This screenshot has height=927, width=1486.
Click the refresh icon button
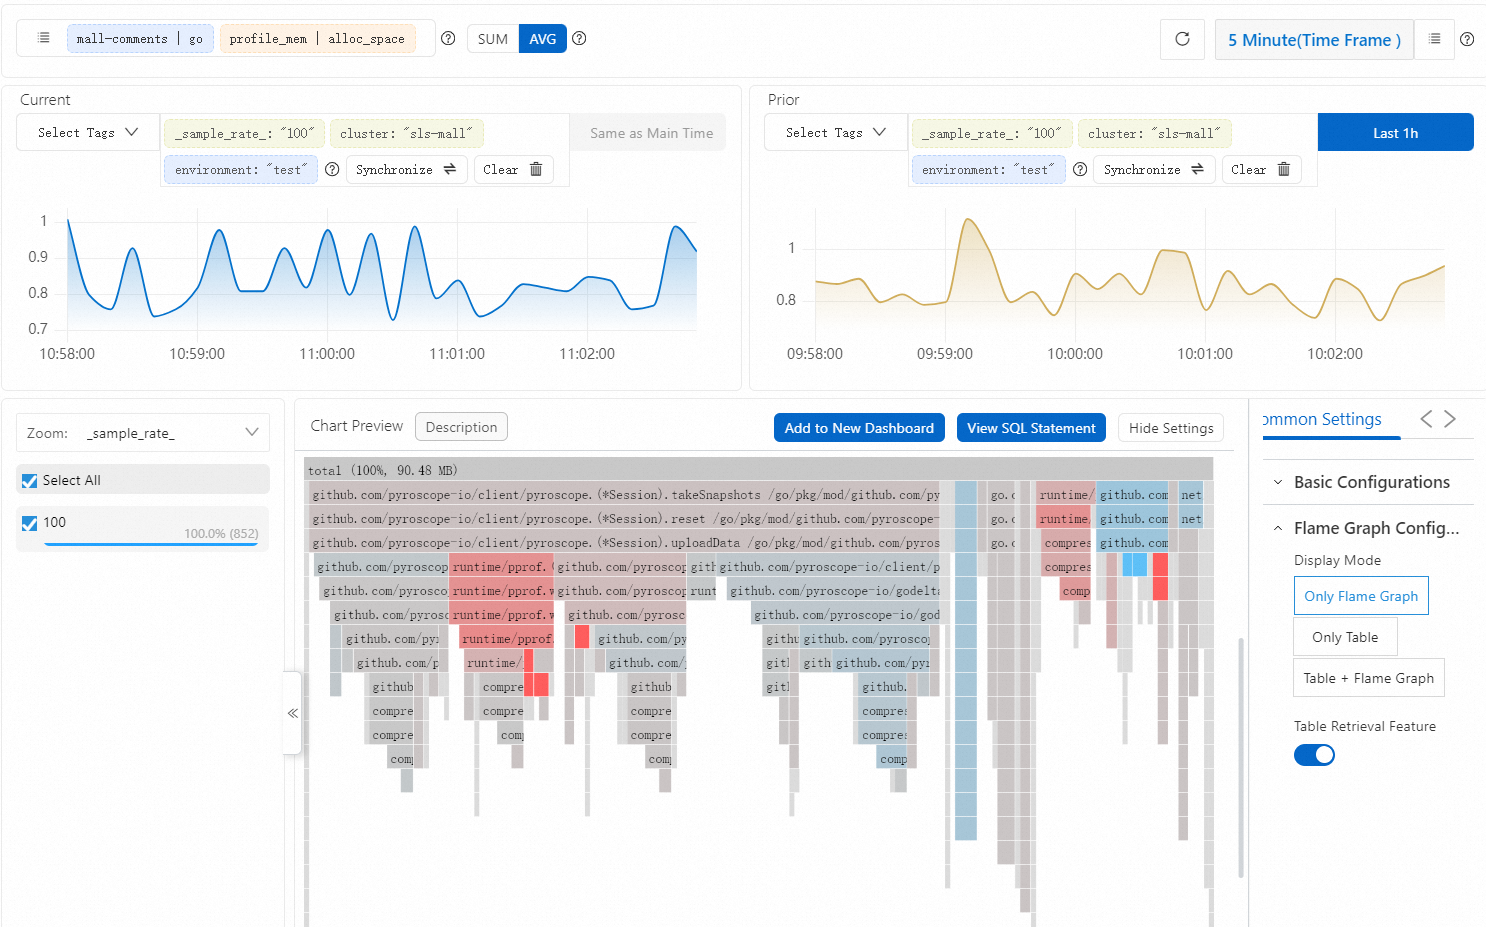pyautogui.click(x=1182, y=39)
